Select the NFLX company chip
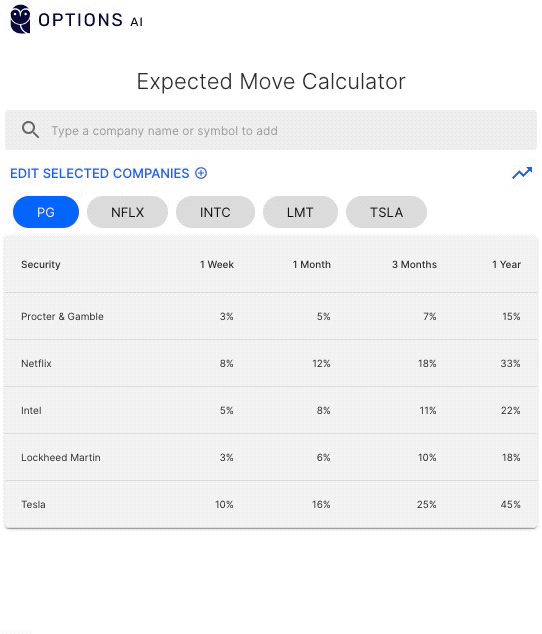This screenshot has height=634, width=542. coord(127,212)
